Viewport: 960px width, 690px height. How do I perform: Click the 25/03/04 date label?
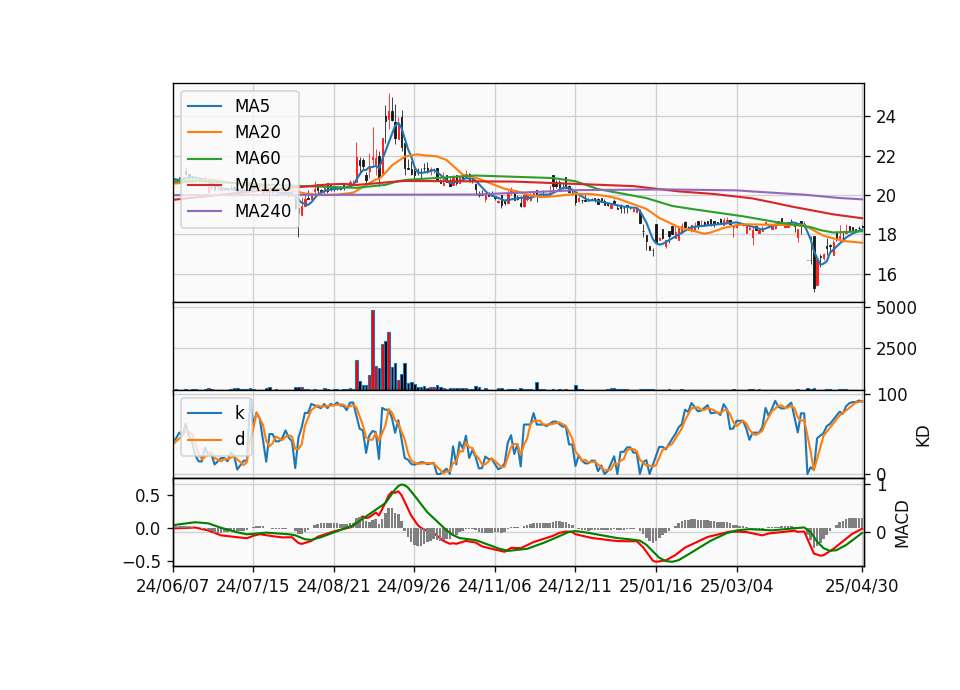click(x=737, y=586)
